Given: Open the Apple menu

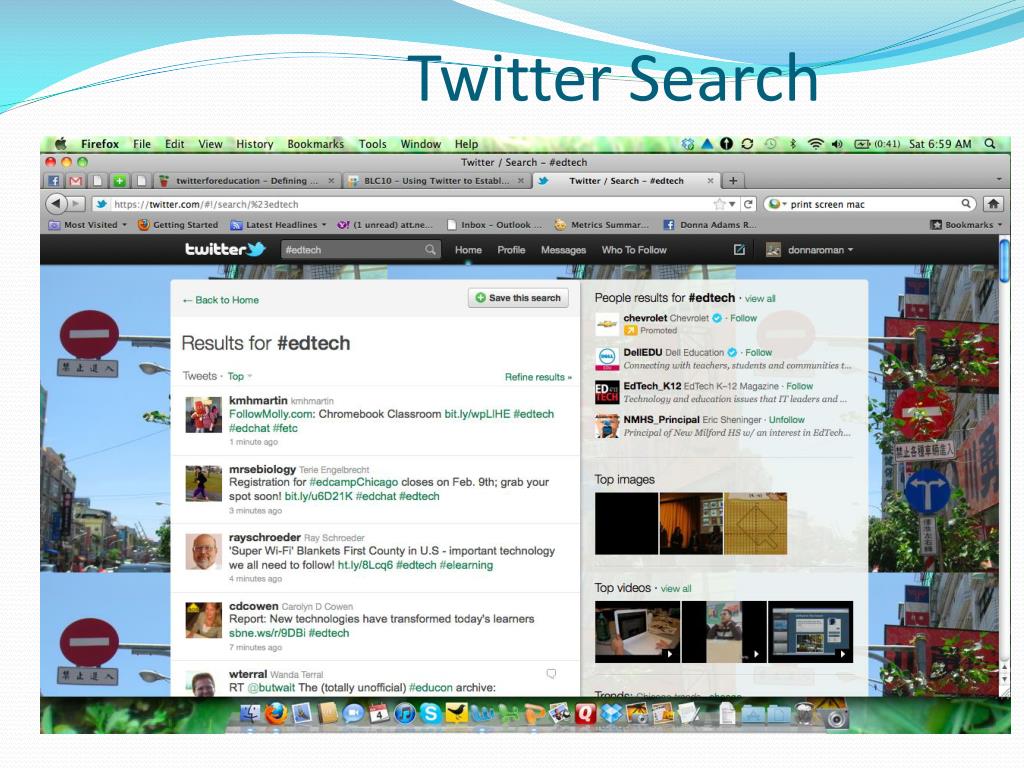Looking at the screenshot, I should 61,144.
